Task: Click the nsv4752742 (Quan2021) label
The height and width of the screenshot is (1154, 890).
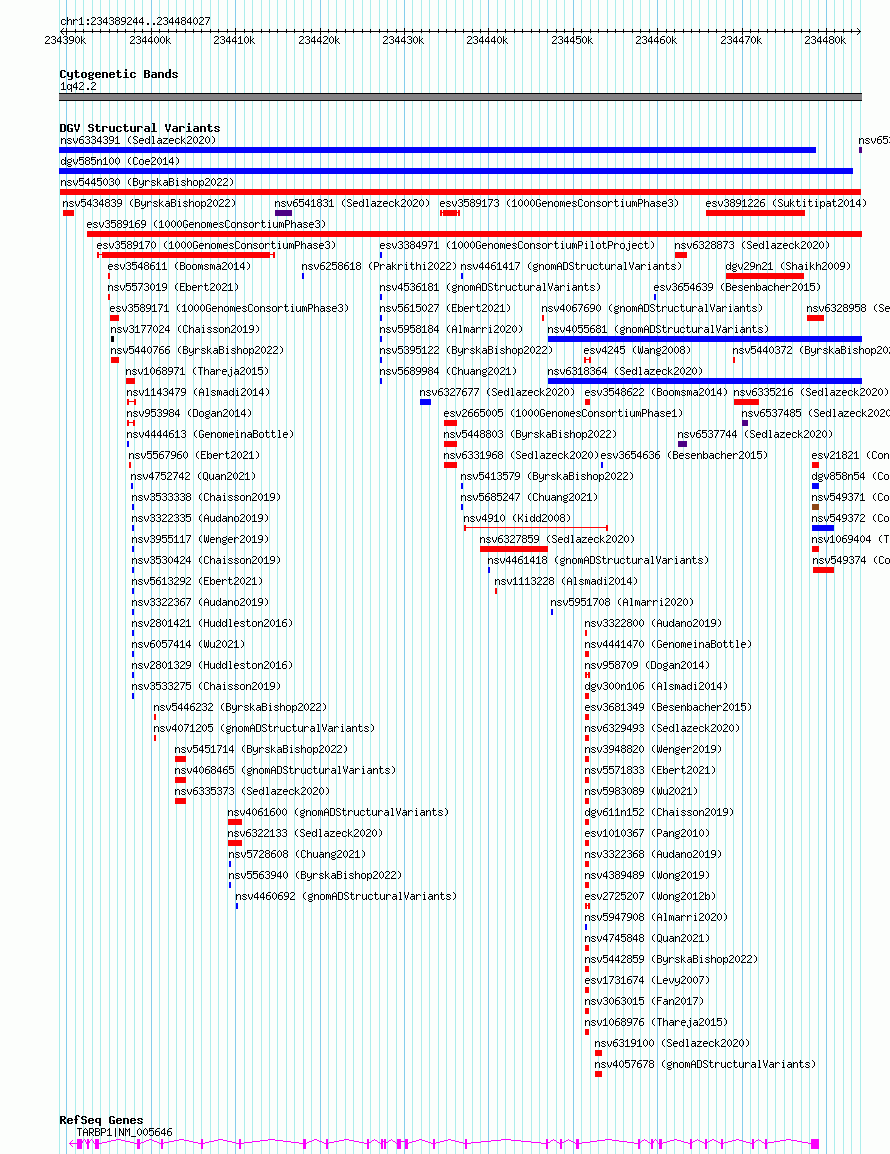Action: (194, 476)
